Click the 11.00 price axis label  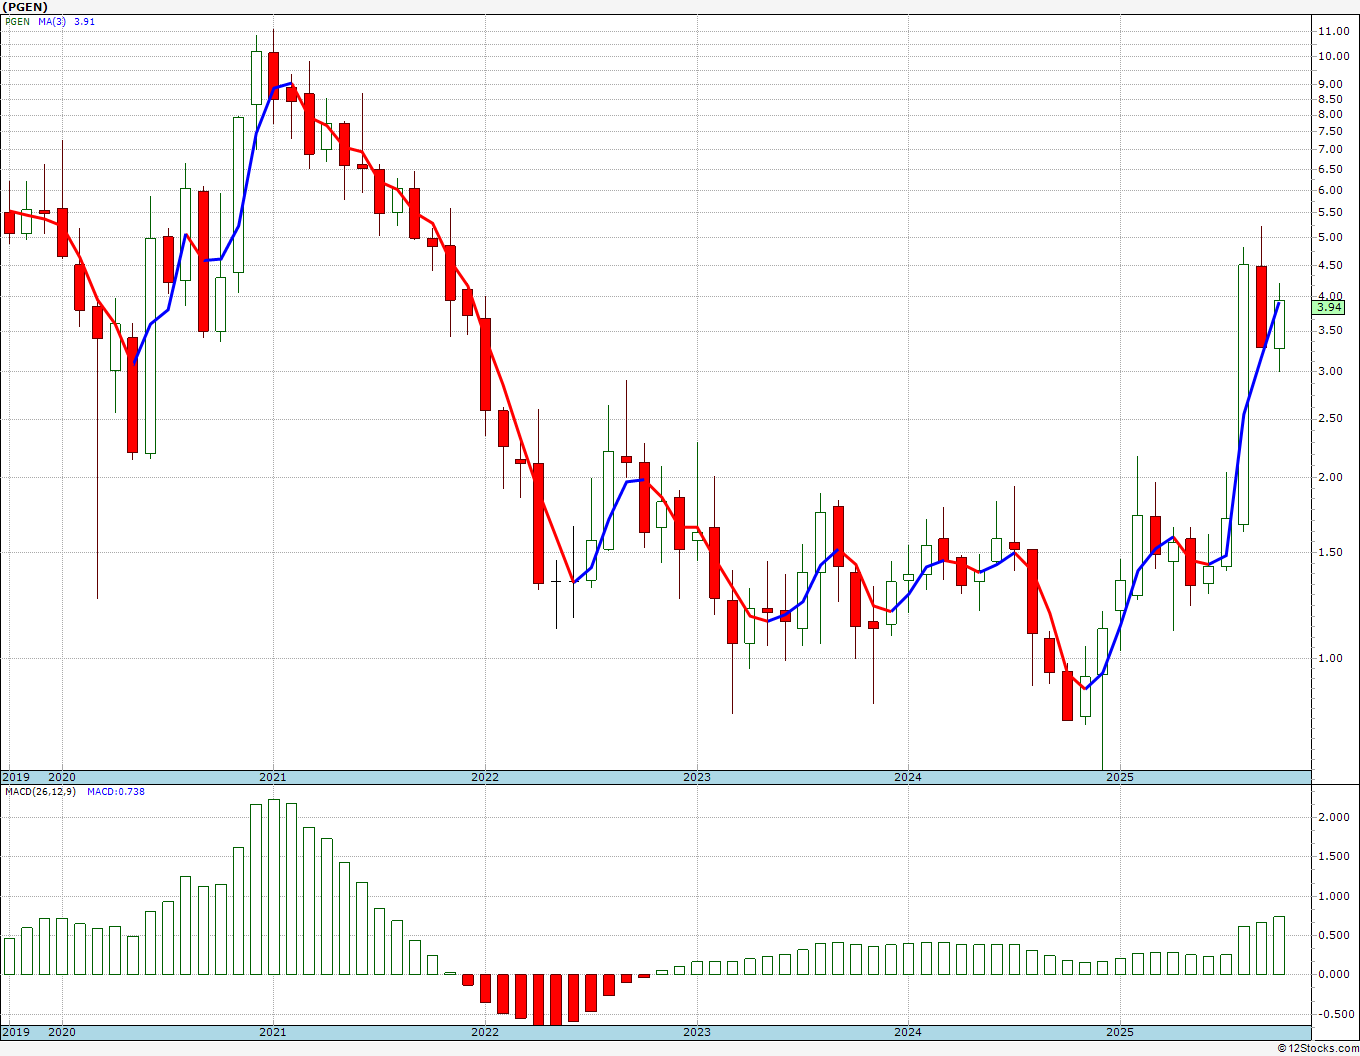pos(1332,32)
